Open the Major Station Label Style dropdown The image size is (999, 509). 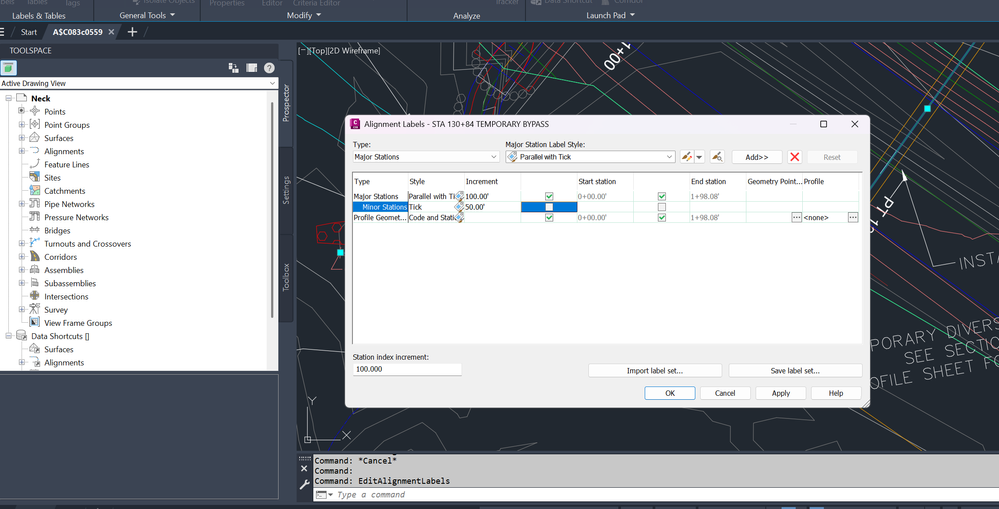pos(590,157)
